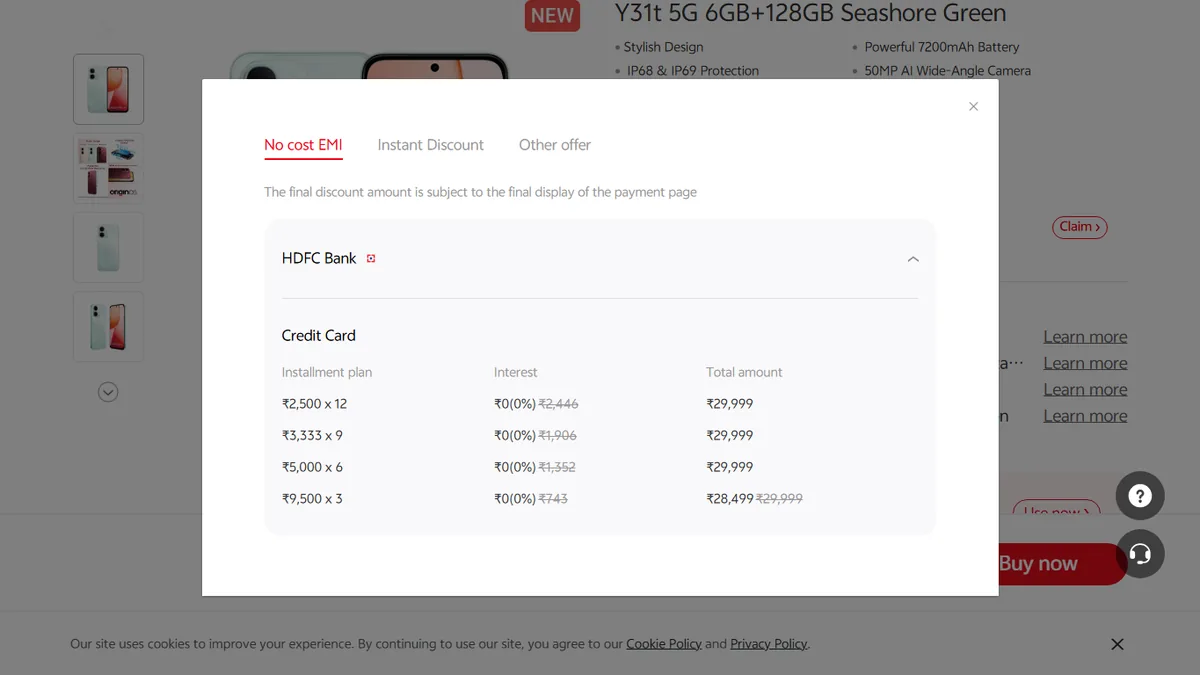Image resolution: width=1200 pixels, height=675 pixels.
Task: Select the No cost EMI tab
Action: click(303, 145)
